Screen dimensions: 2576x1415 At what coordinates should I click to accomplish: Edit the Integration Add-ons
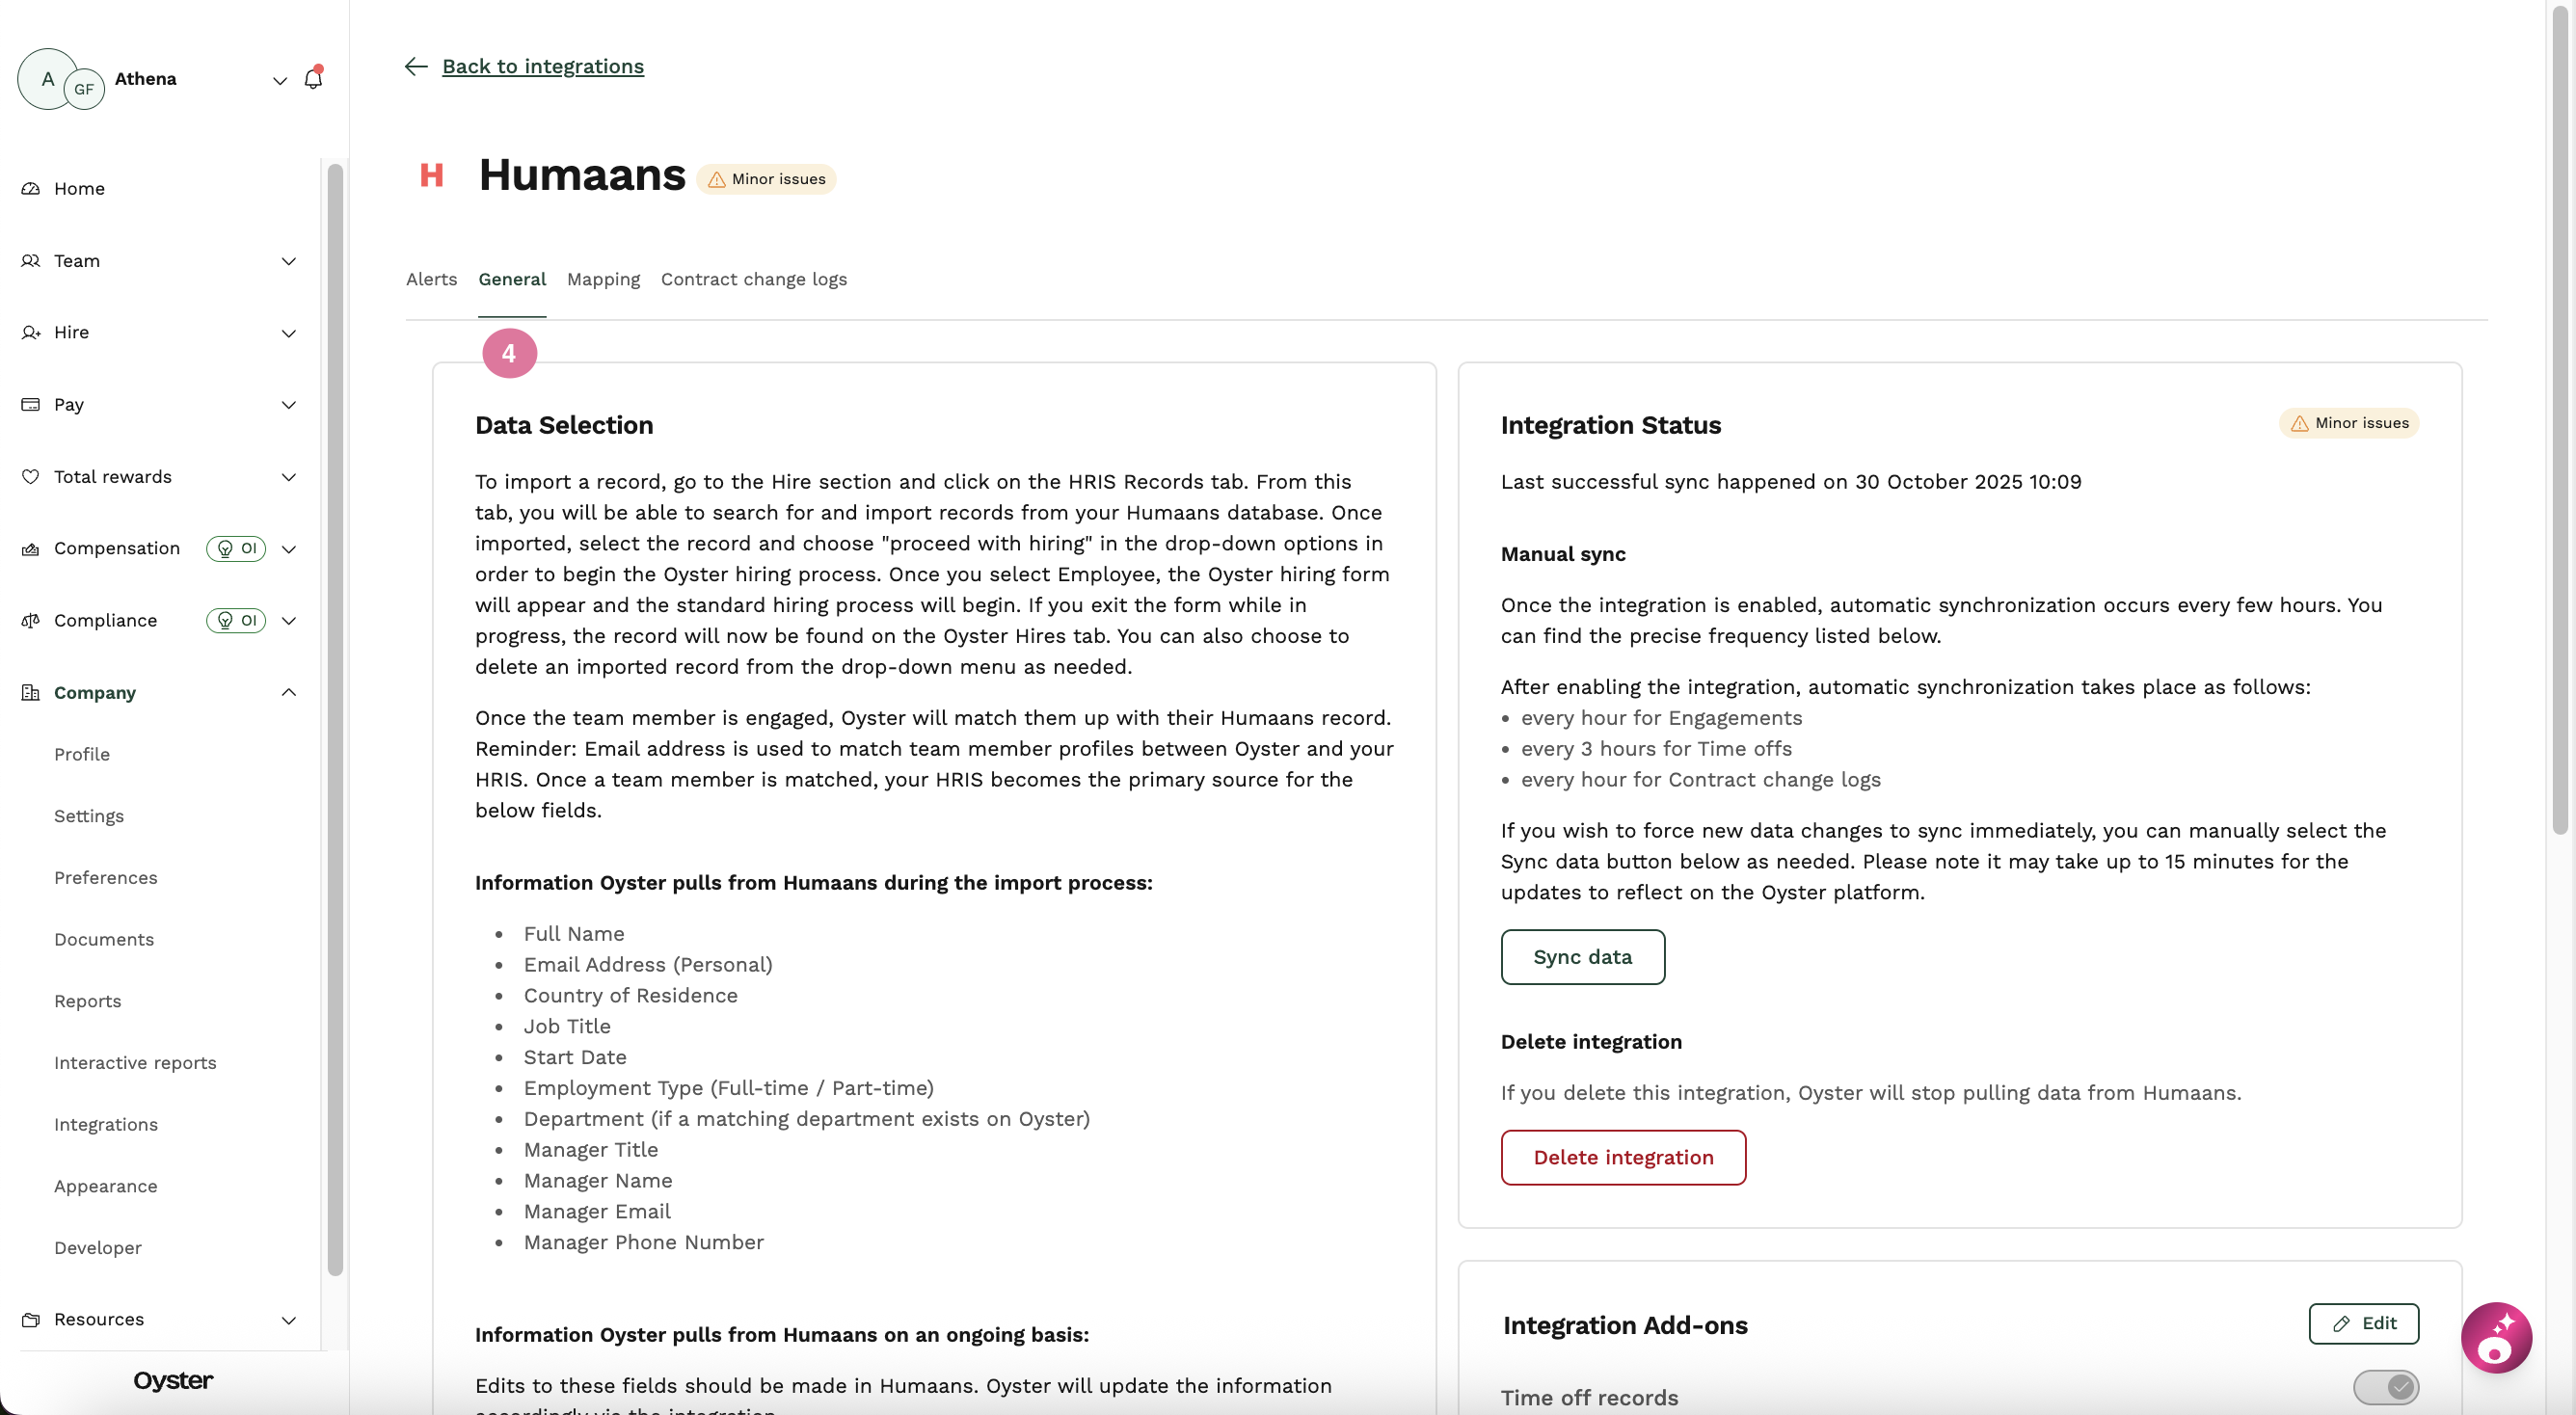(x=2363, y=1323)
